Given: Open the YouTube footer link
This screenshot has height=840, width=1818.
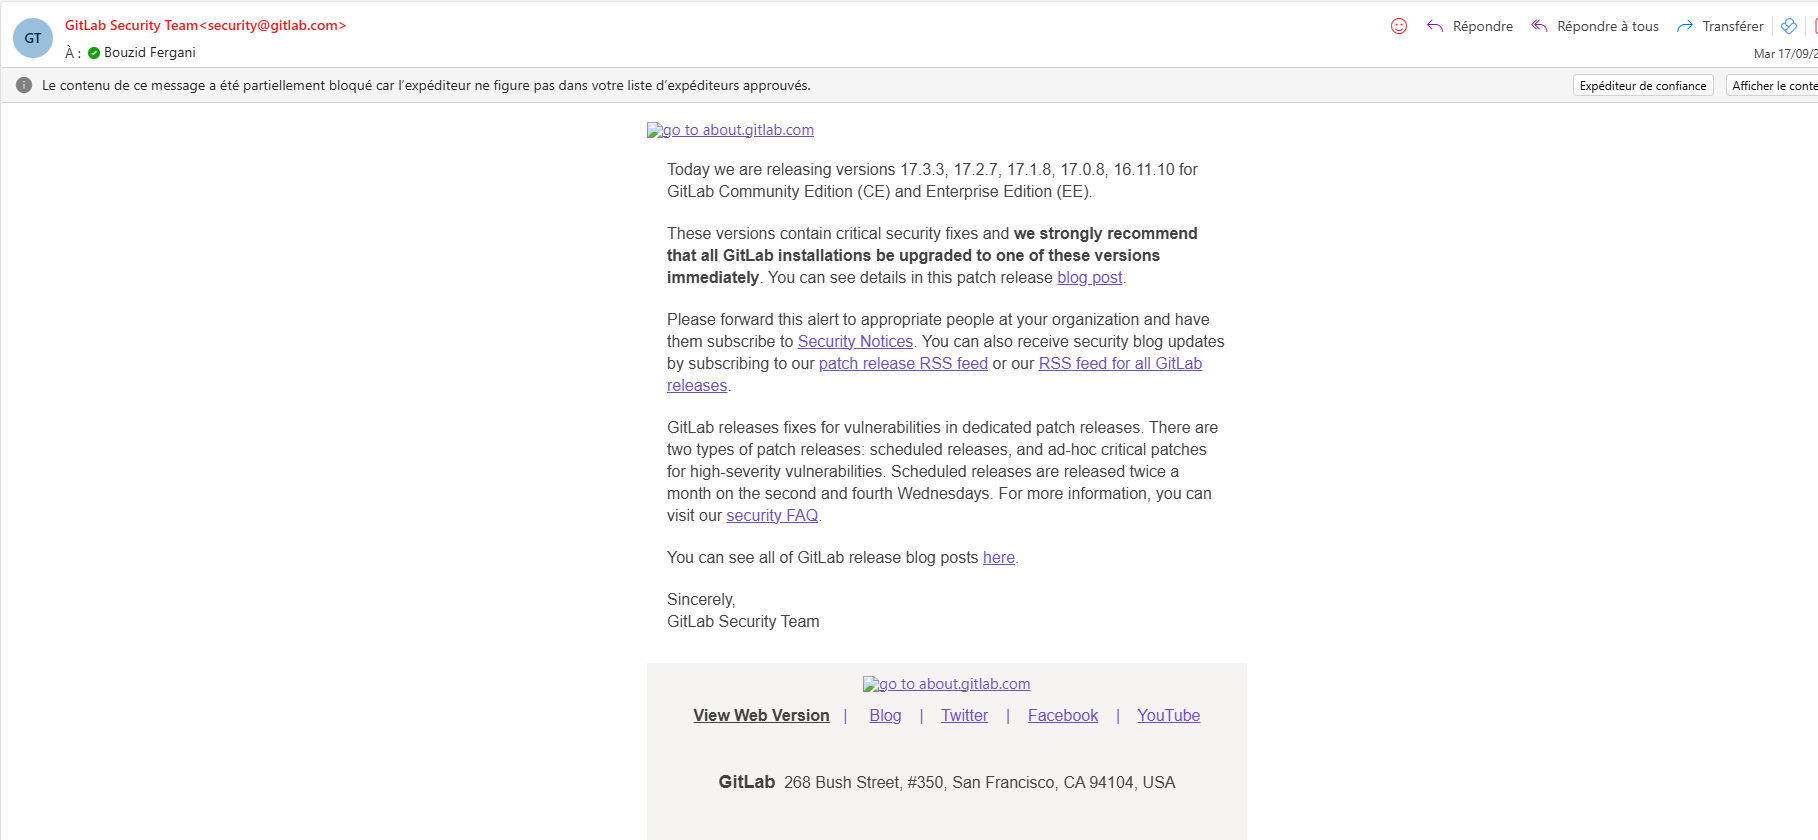Looking at the screenshot, I should coord(1168,716).
